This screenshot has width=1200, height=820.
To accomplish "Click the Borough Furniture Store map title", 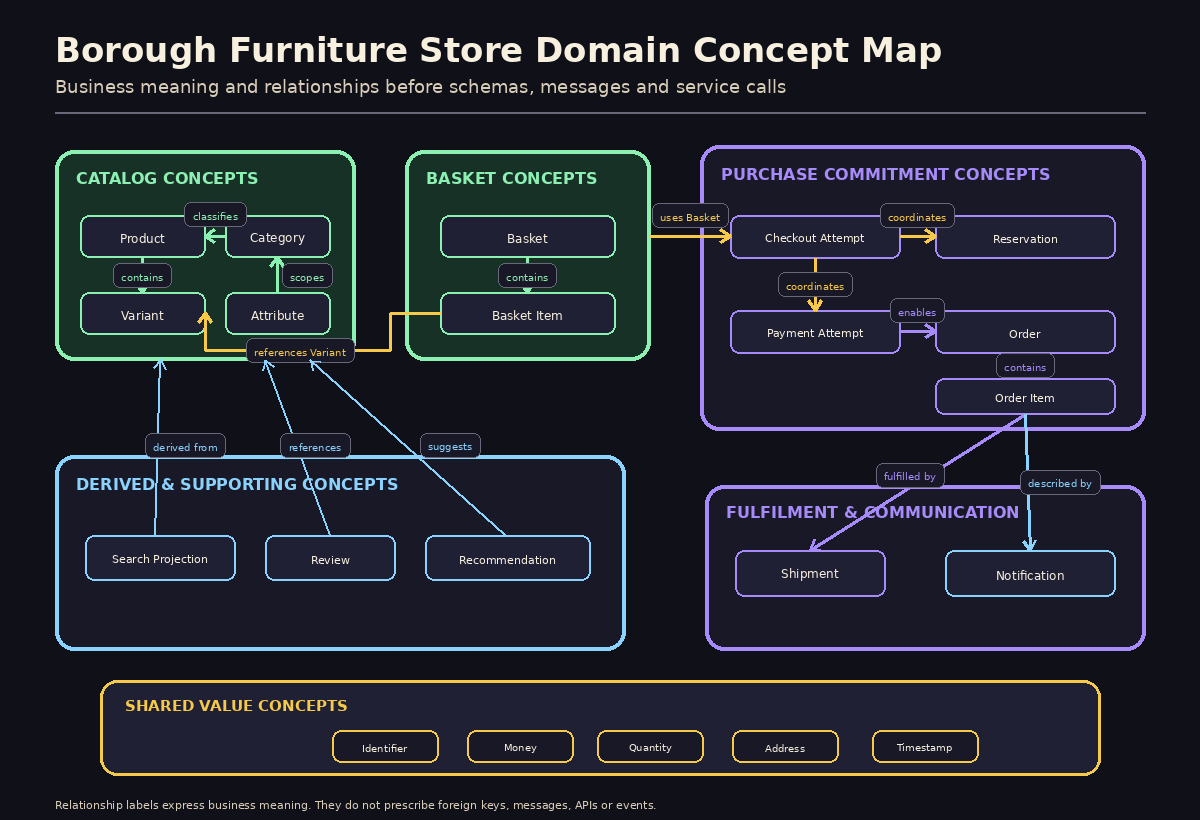I will pyautogui.click(x=498, y=50).
